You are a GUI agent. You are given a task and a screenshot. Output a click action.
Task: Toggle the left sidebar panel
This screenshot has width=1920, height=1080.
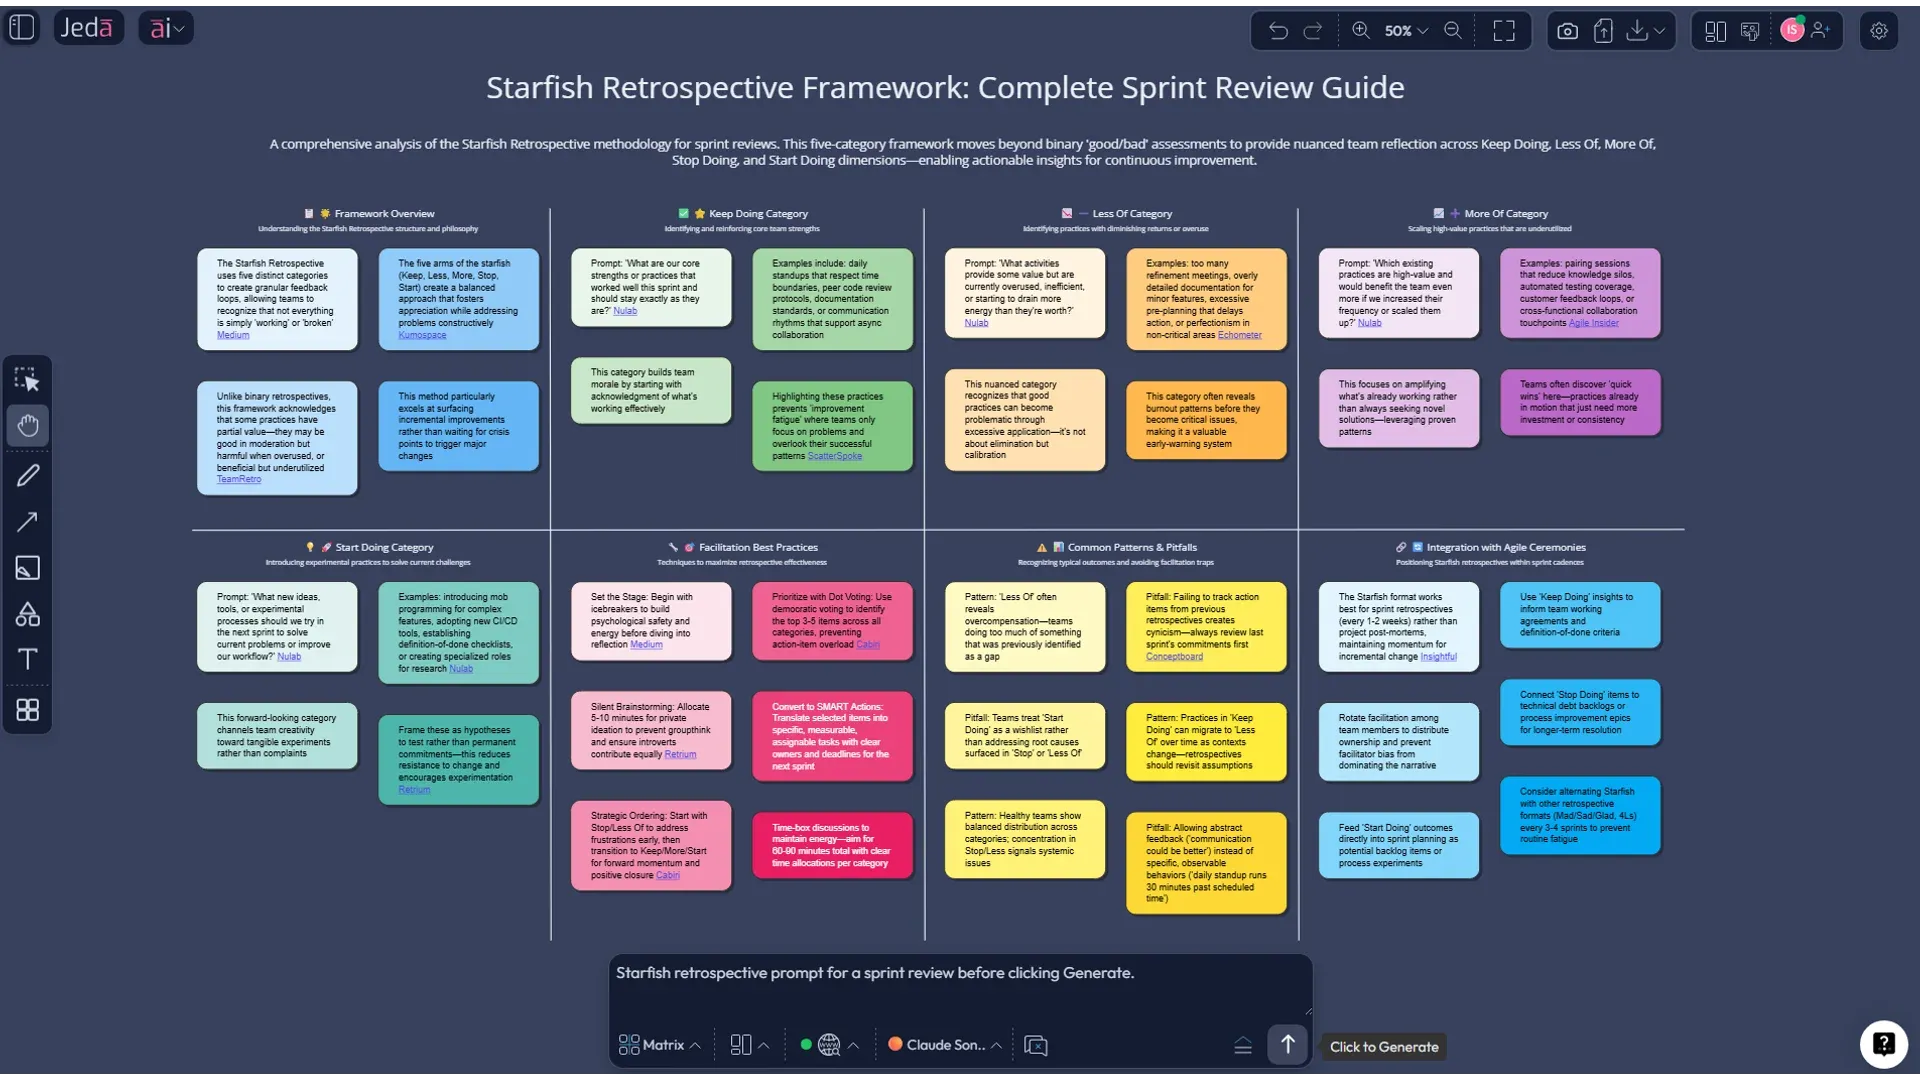pos(20,27)
